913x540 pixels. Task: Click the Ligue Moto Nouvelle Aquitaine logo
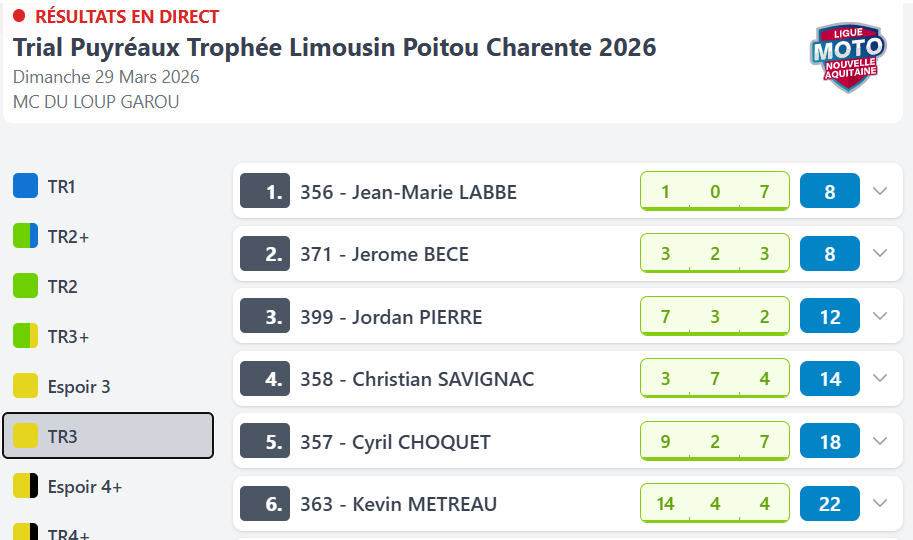[846, 56]
